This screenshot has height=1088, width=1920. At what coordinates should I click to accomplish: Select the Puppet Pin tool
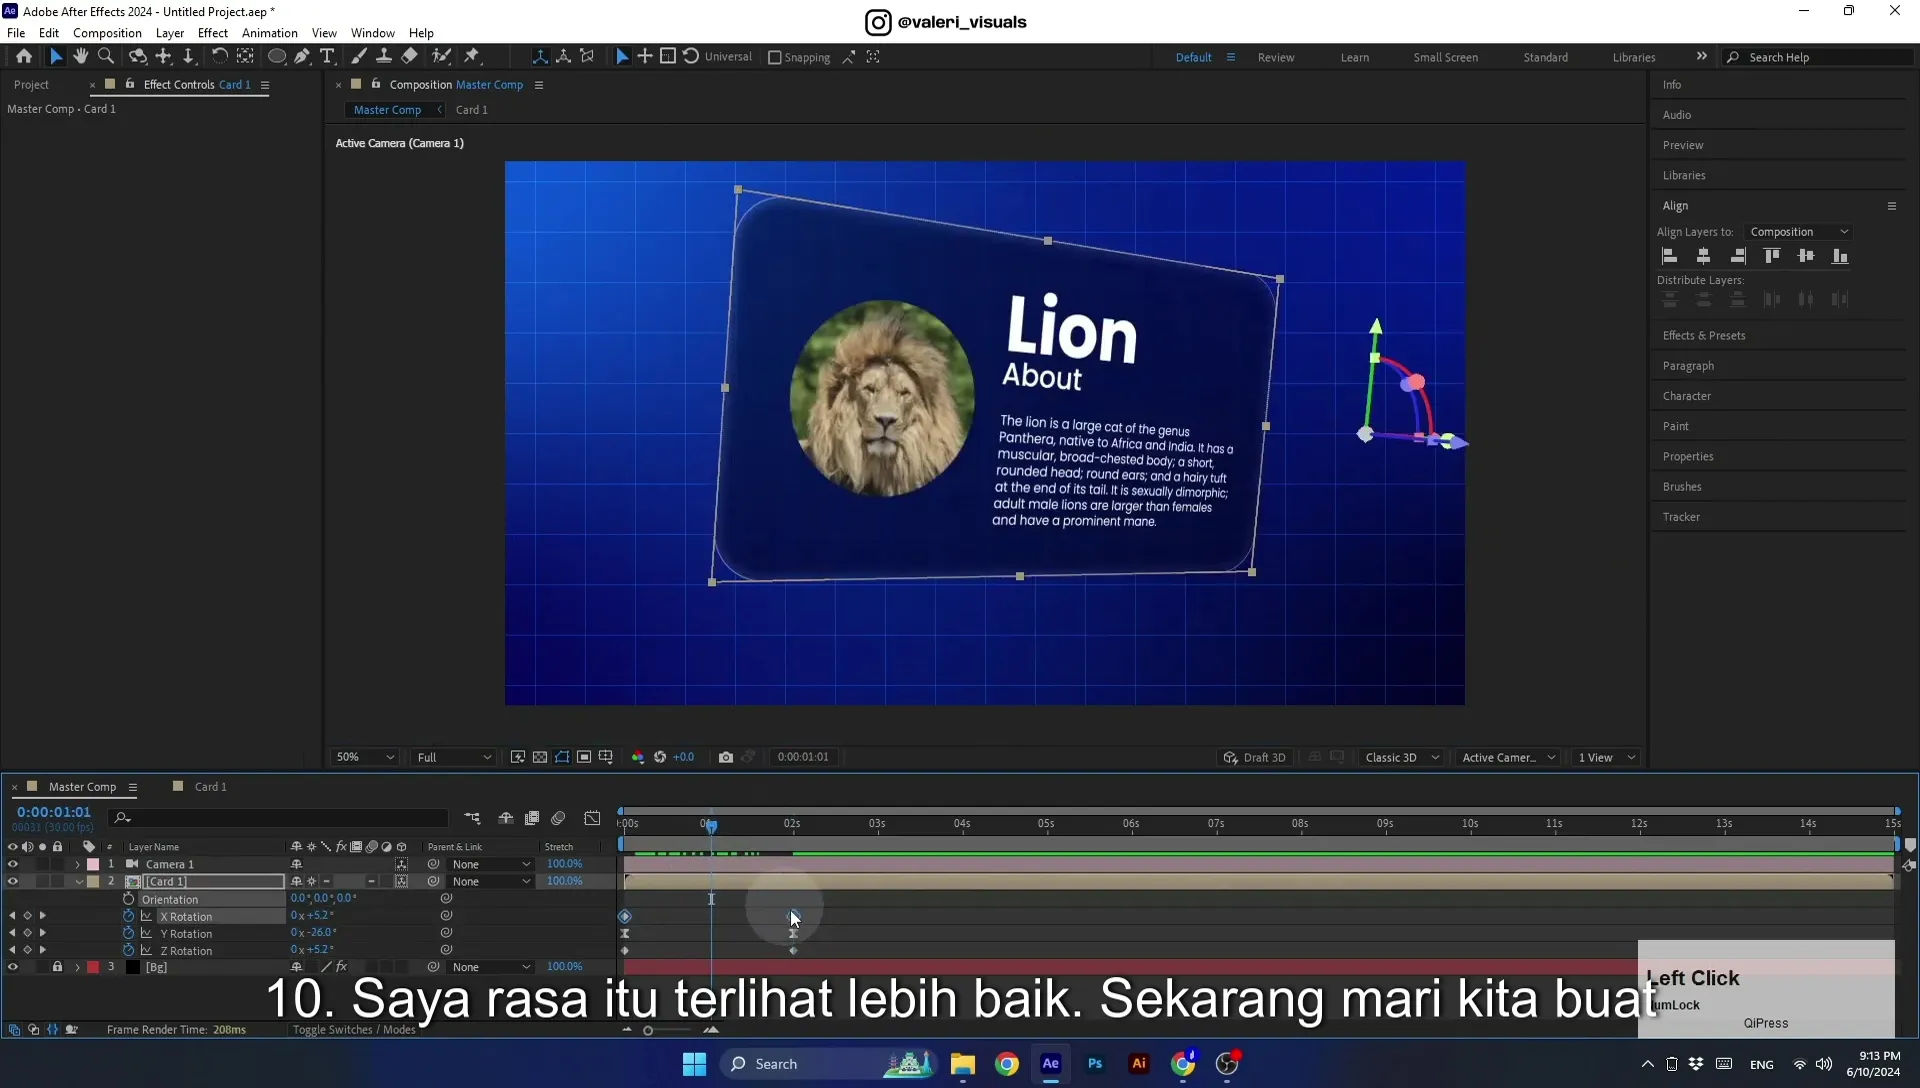tap(472, 57)
